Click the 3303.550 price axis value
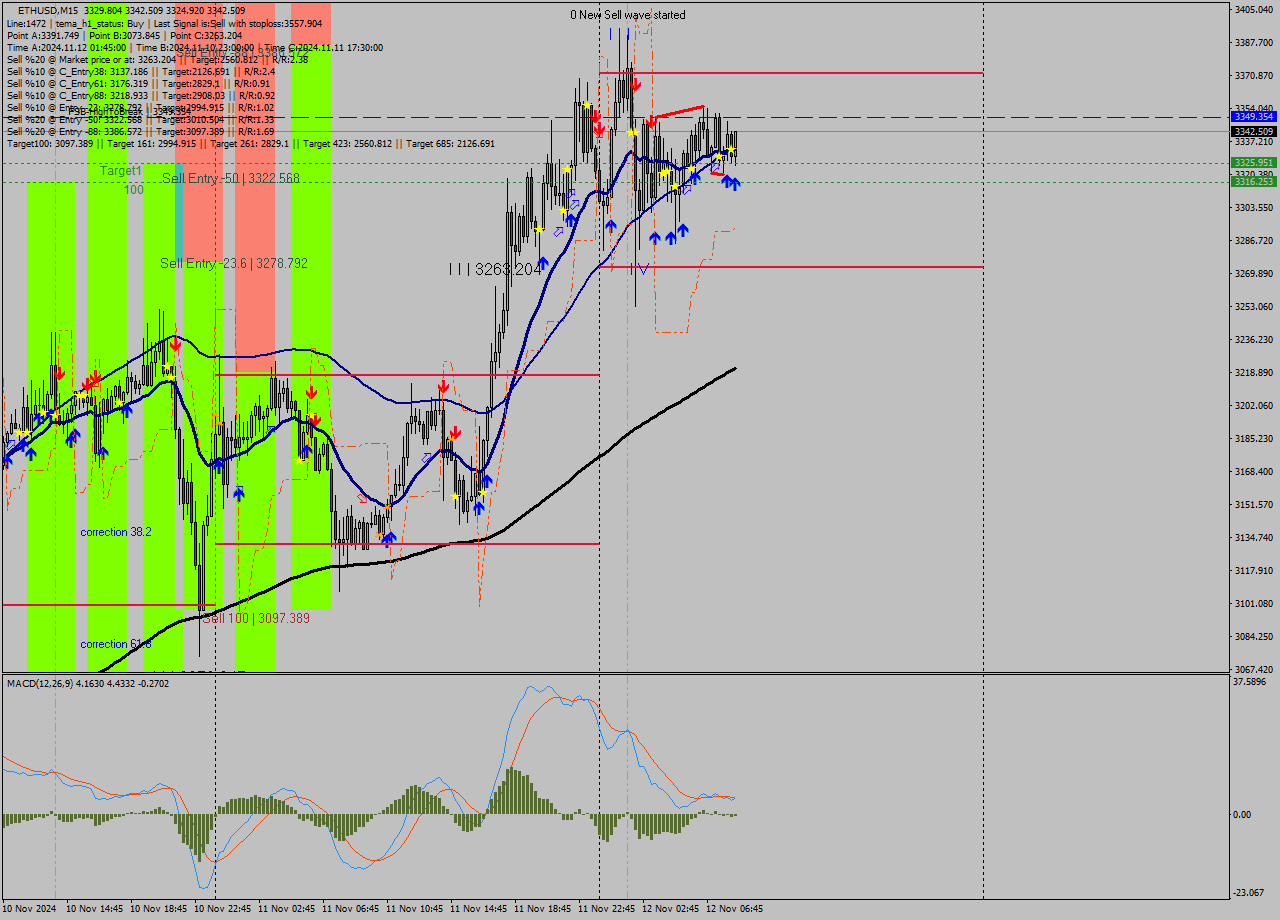 point(1253,207)
